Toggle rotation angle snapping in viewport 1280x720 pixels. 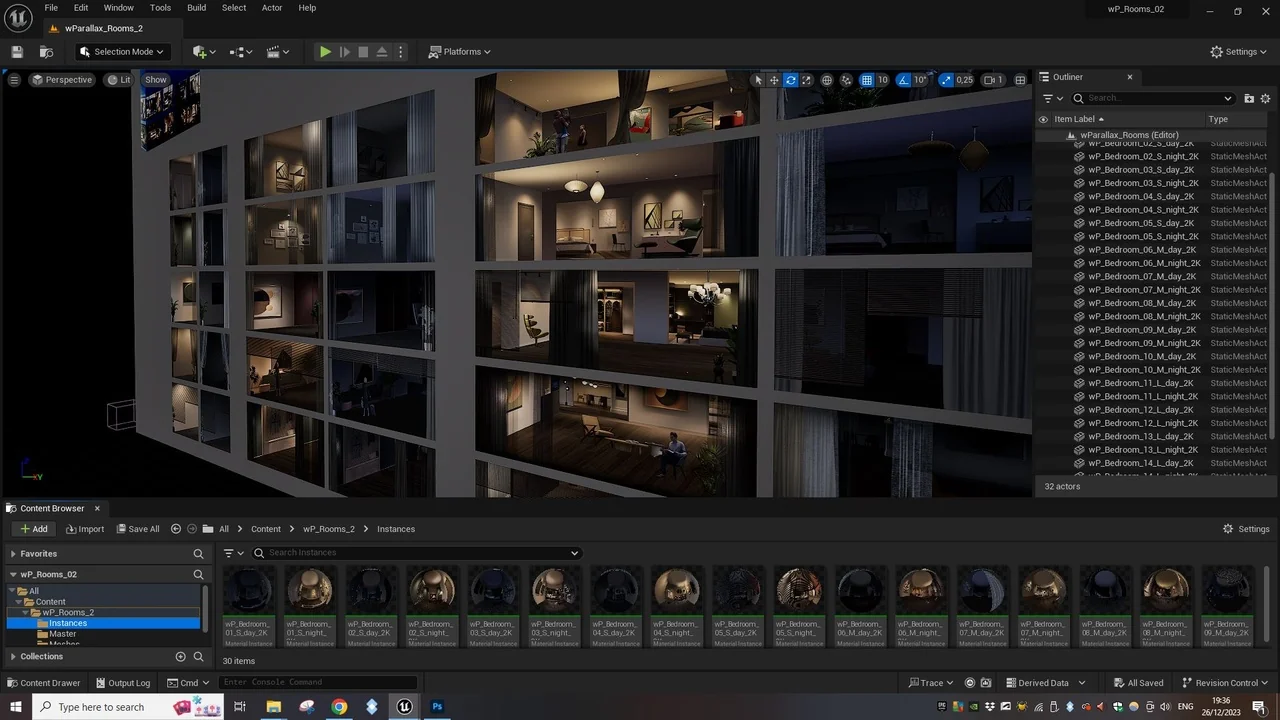[904, 80]
